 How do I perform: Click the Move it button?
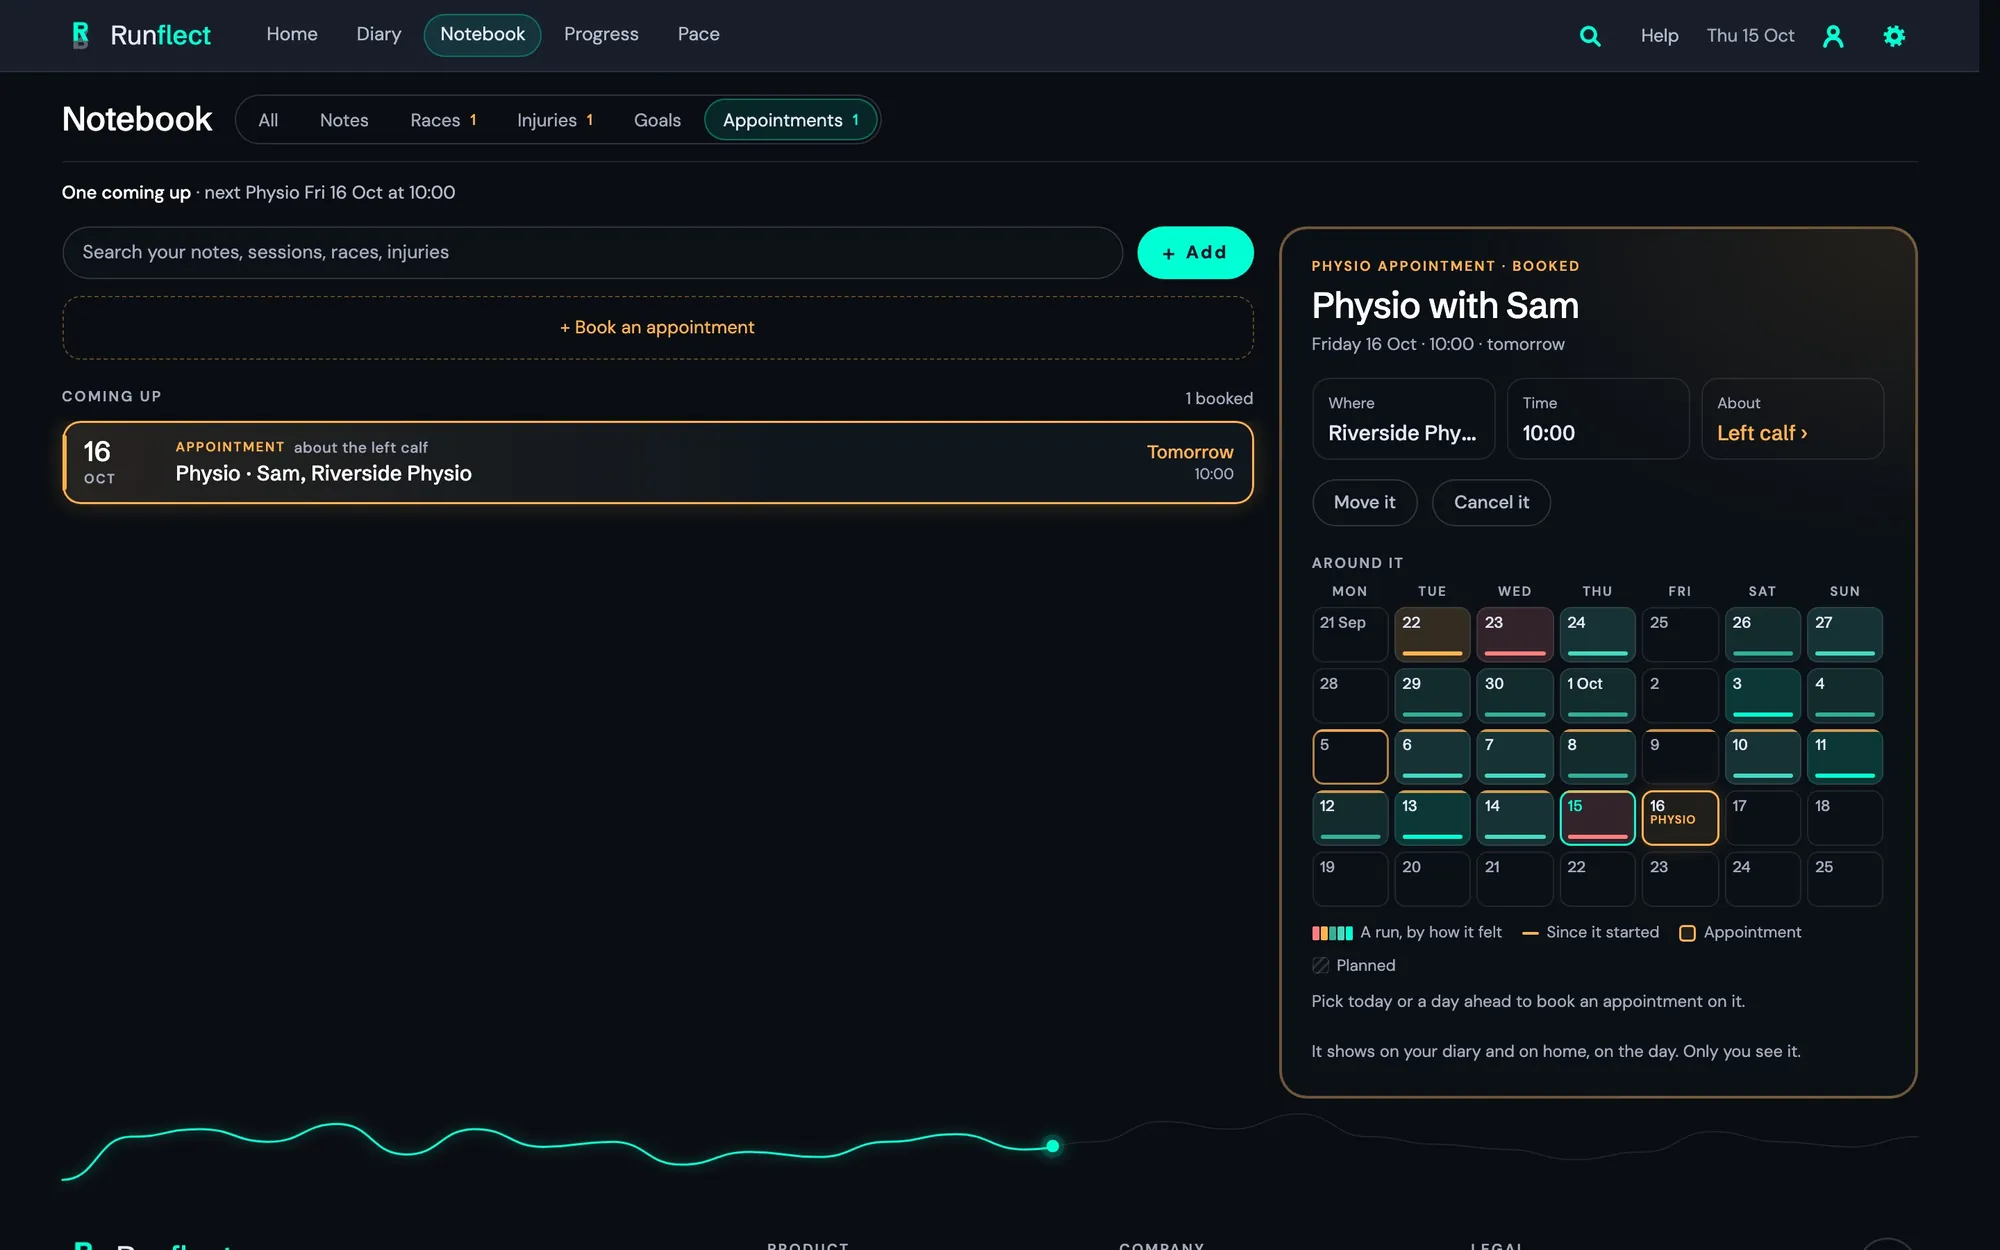(x=1364, y=502)
